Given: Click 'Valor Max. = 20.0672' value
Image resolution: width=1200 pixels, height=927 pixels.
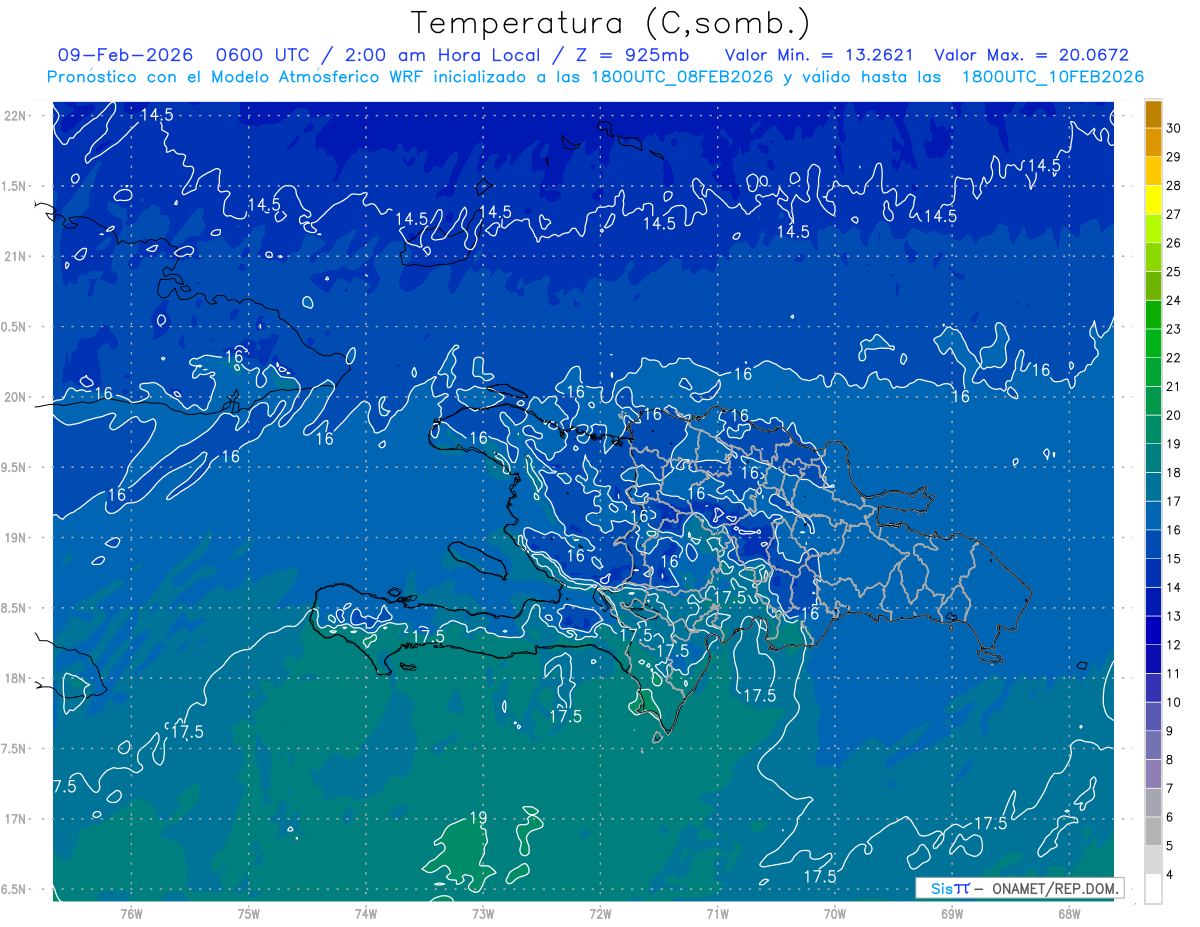Looking at the screenshot, I should 1031,55.
